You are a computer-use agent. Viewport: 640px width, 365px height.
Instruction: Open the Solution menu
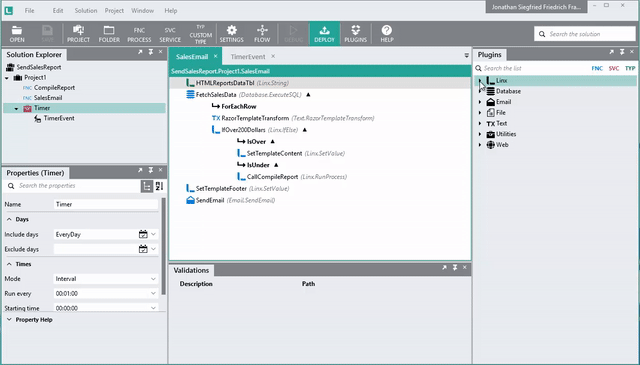click(86, 11)
